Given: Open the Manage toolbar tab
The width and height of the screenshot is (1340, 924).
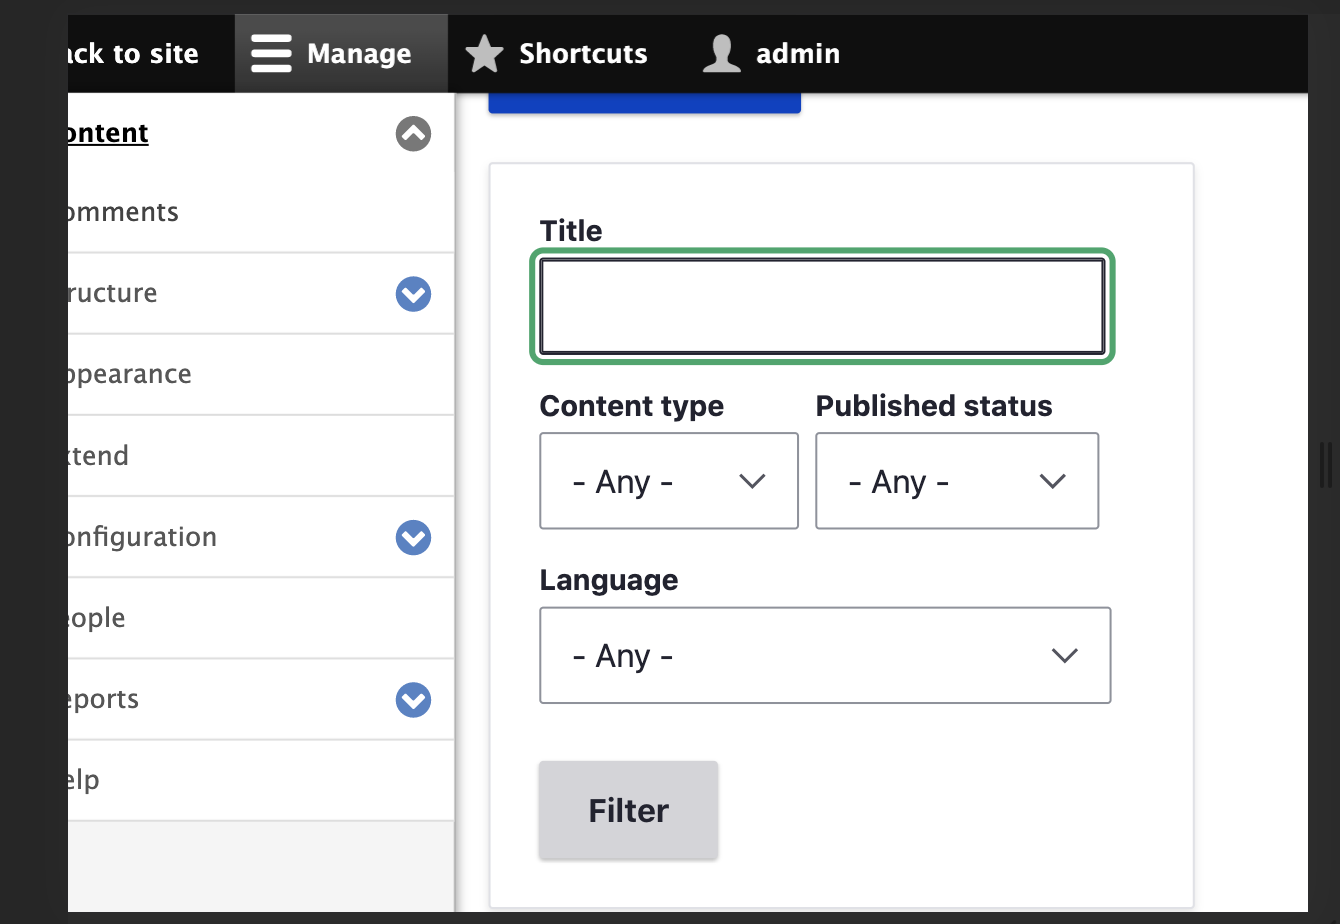Looking at the screenshot, I should [341, 54].
